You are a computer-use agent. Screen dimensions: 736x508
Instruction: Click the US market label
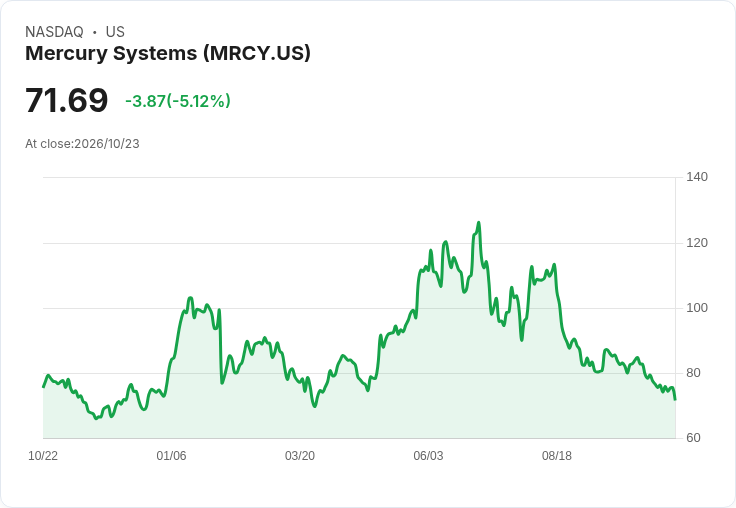pos(115,32)
